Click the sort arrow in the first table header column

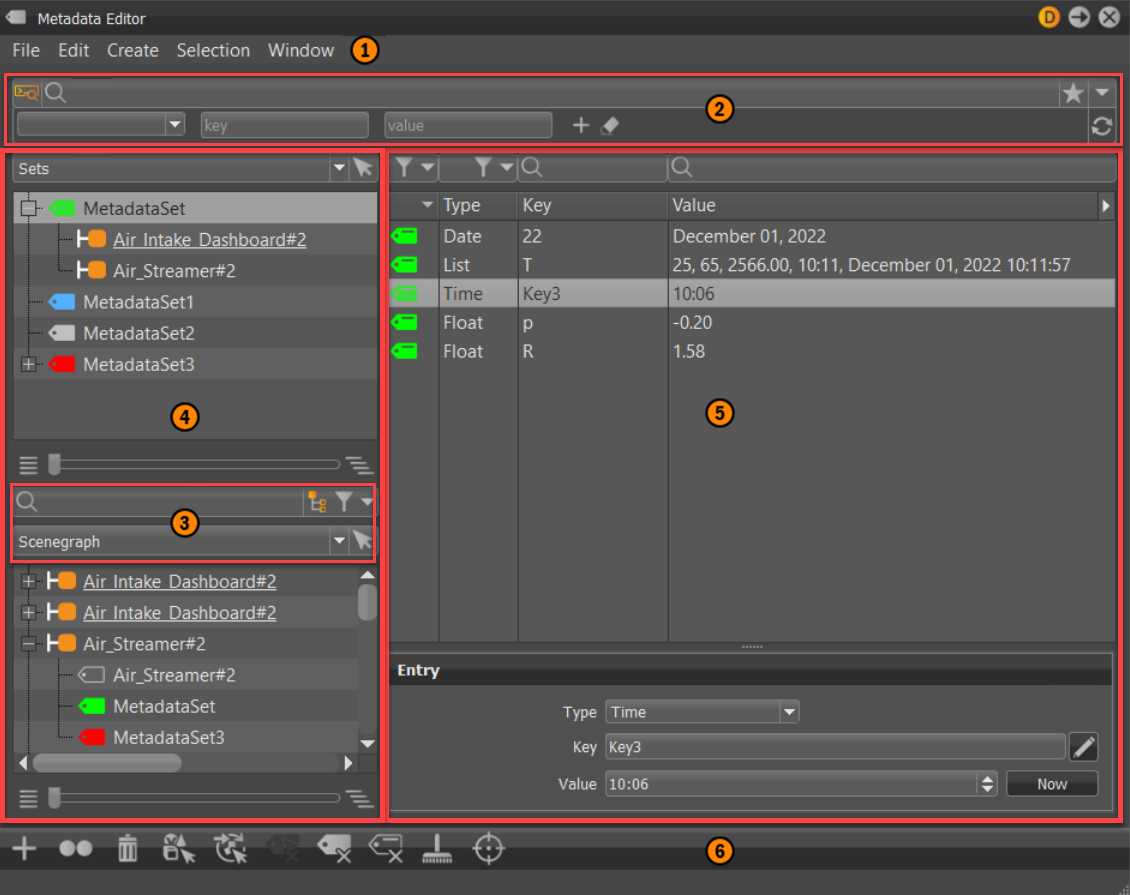pos(427,205)
